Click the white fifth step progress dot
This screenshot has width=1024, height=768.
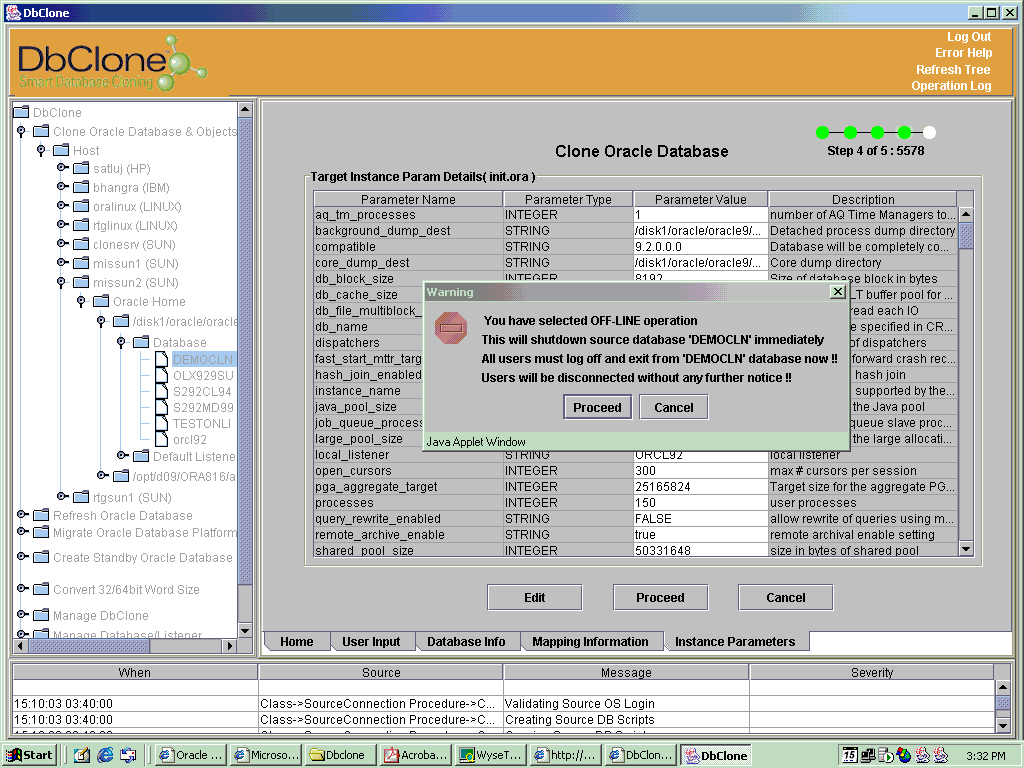pyautogui.click(x=929, y=133)
